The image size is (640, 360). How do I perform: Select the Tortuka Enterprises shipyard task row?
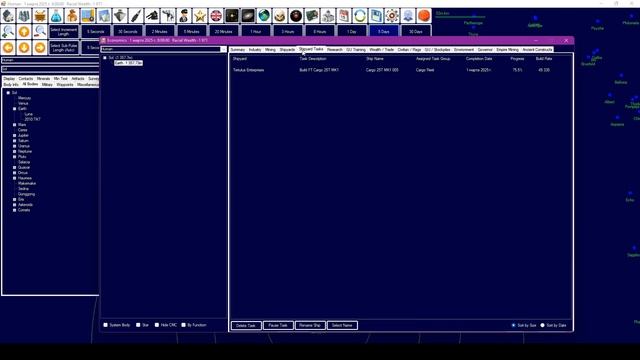click(x=400, y=70)
